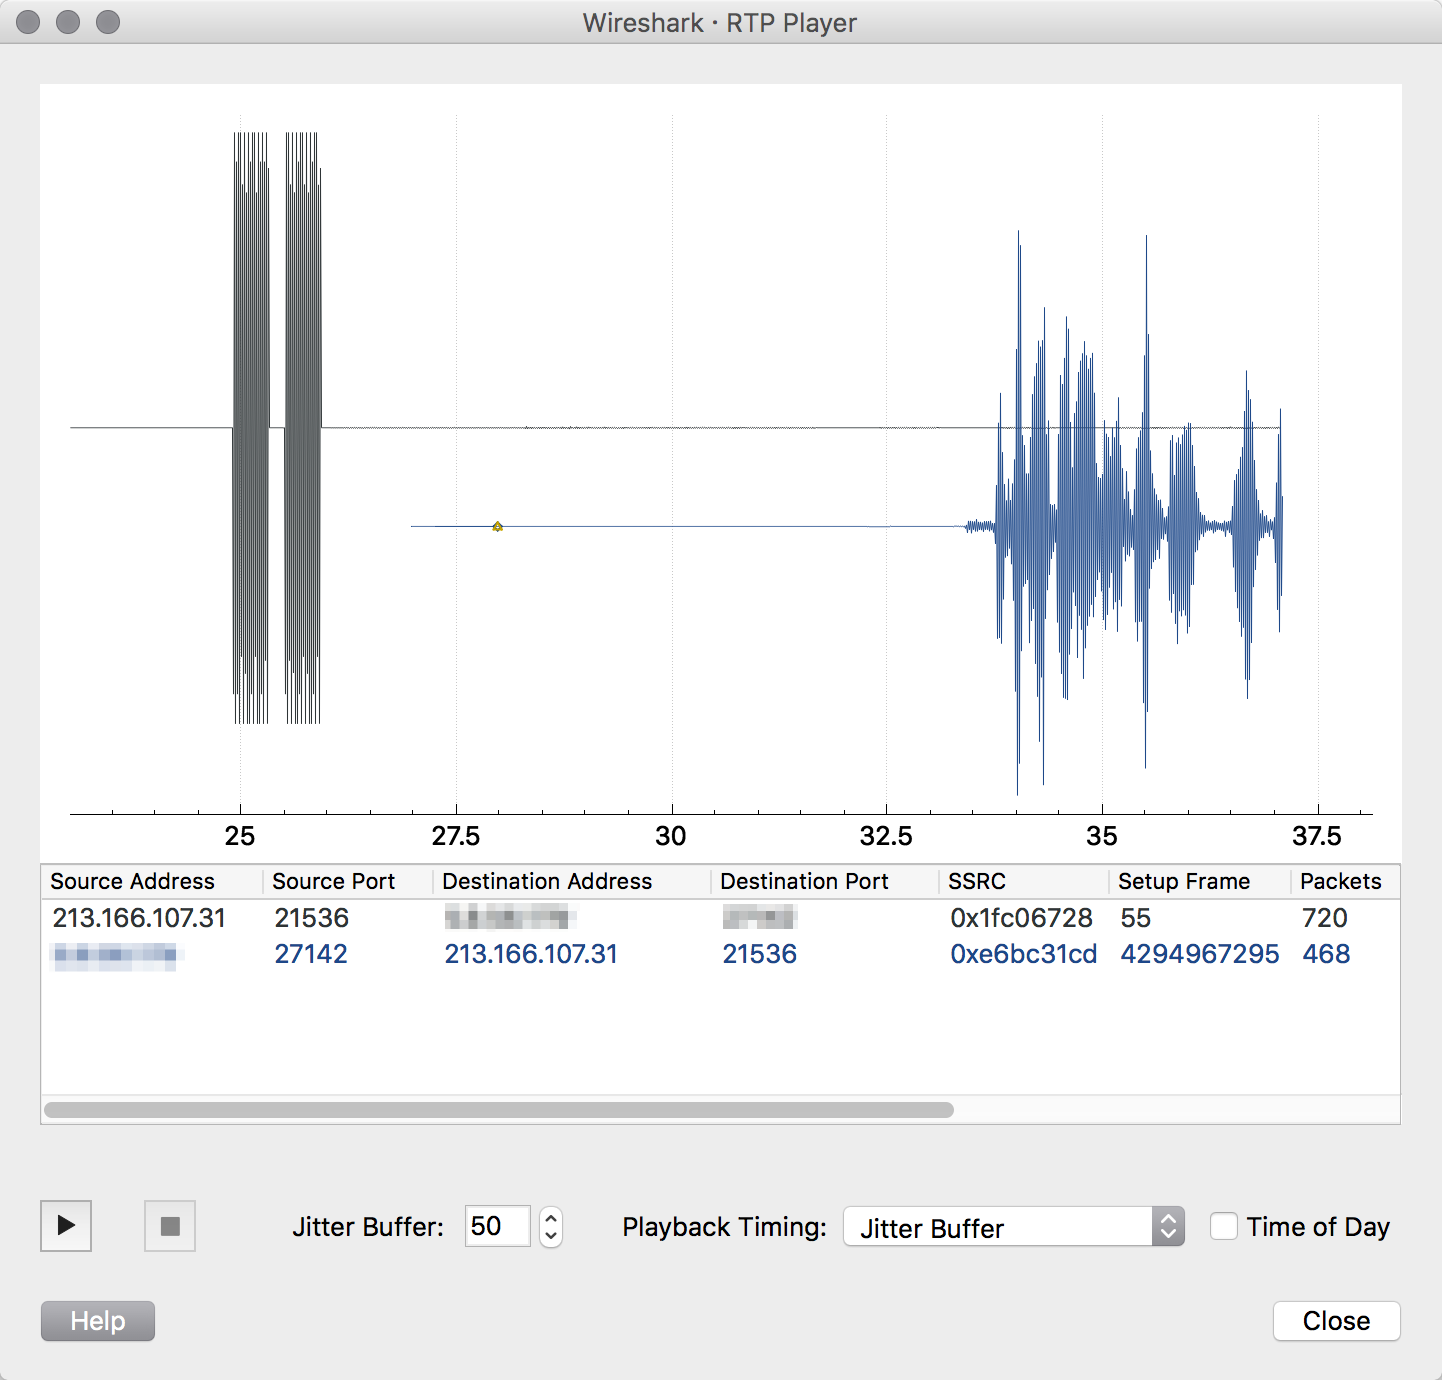The width and height of the screenshot is (1442, 1380).
Task: Increase the Jitter Buffer with up arrow
Action: [x=551, y=1217]
